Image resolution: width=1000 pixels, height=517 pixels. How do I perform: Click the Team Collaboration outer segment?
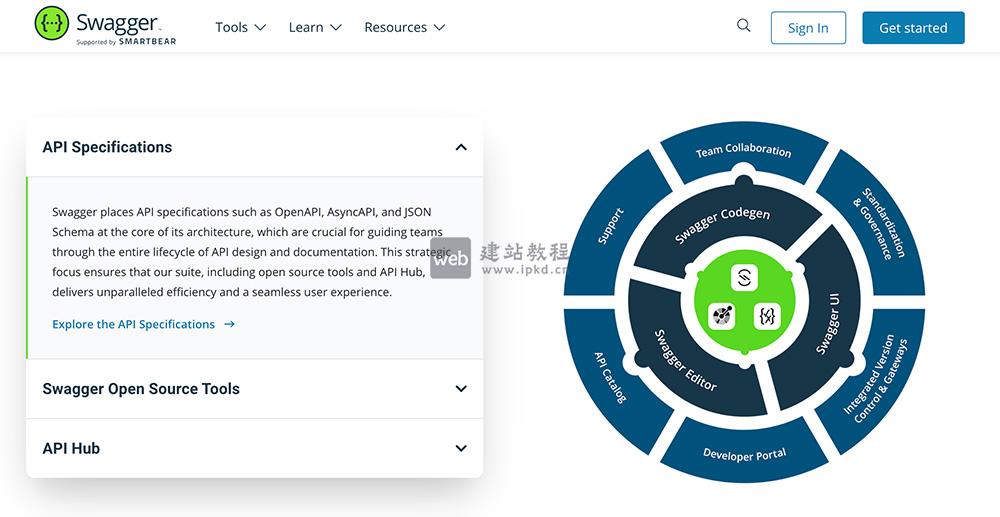tap(743, 151)
